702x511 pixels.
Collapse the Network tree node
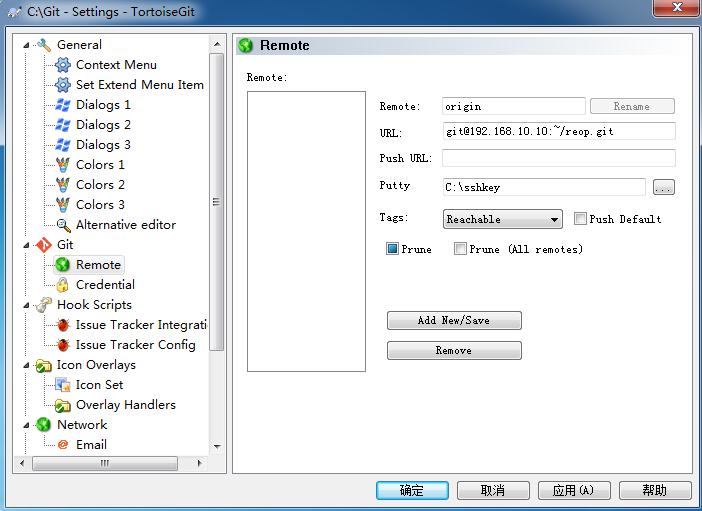click(x=26, y=425)
